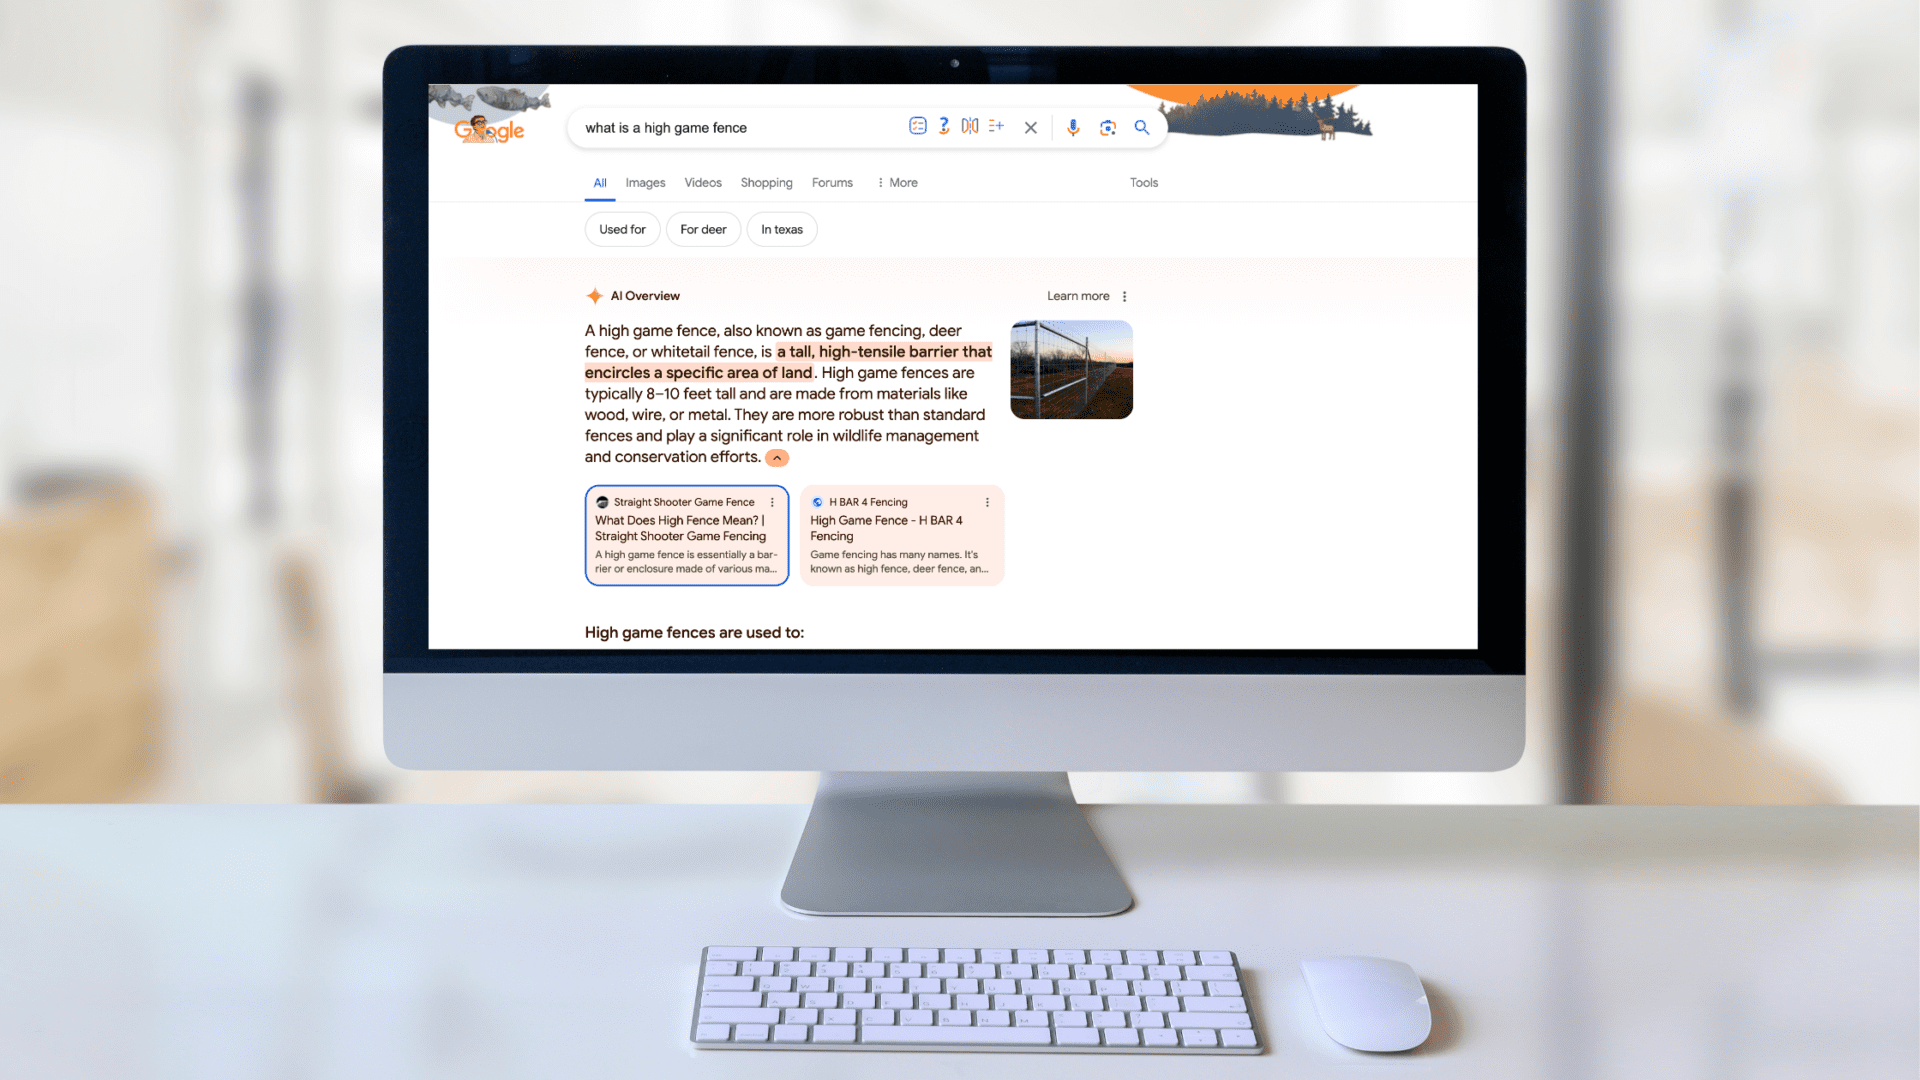Click the For deer filter button

(702, 229)
